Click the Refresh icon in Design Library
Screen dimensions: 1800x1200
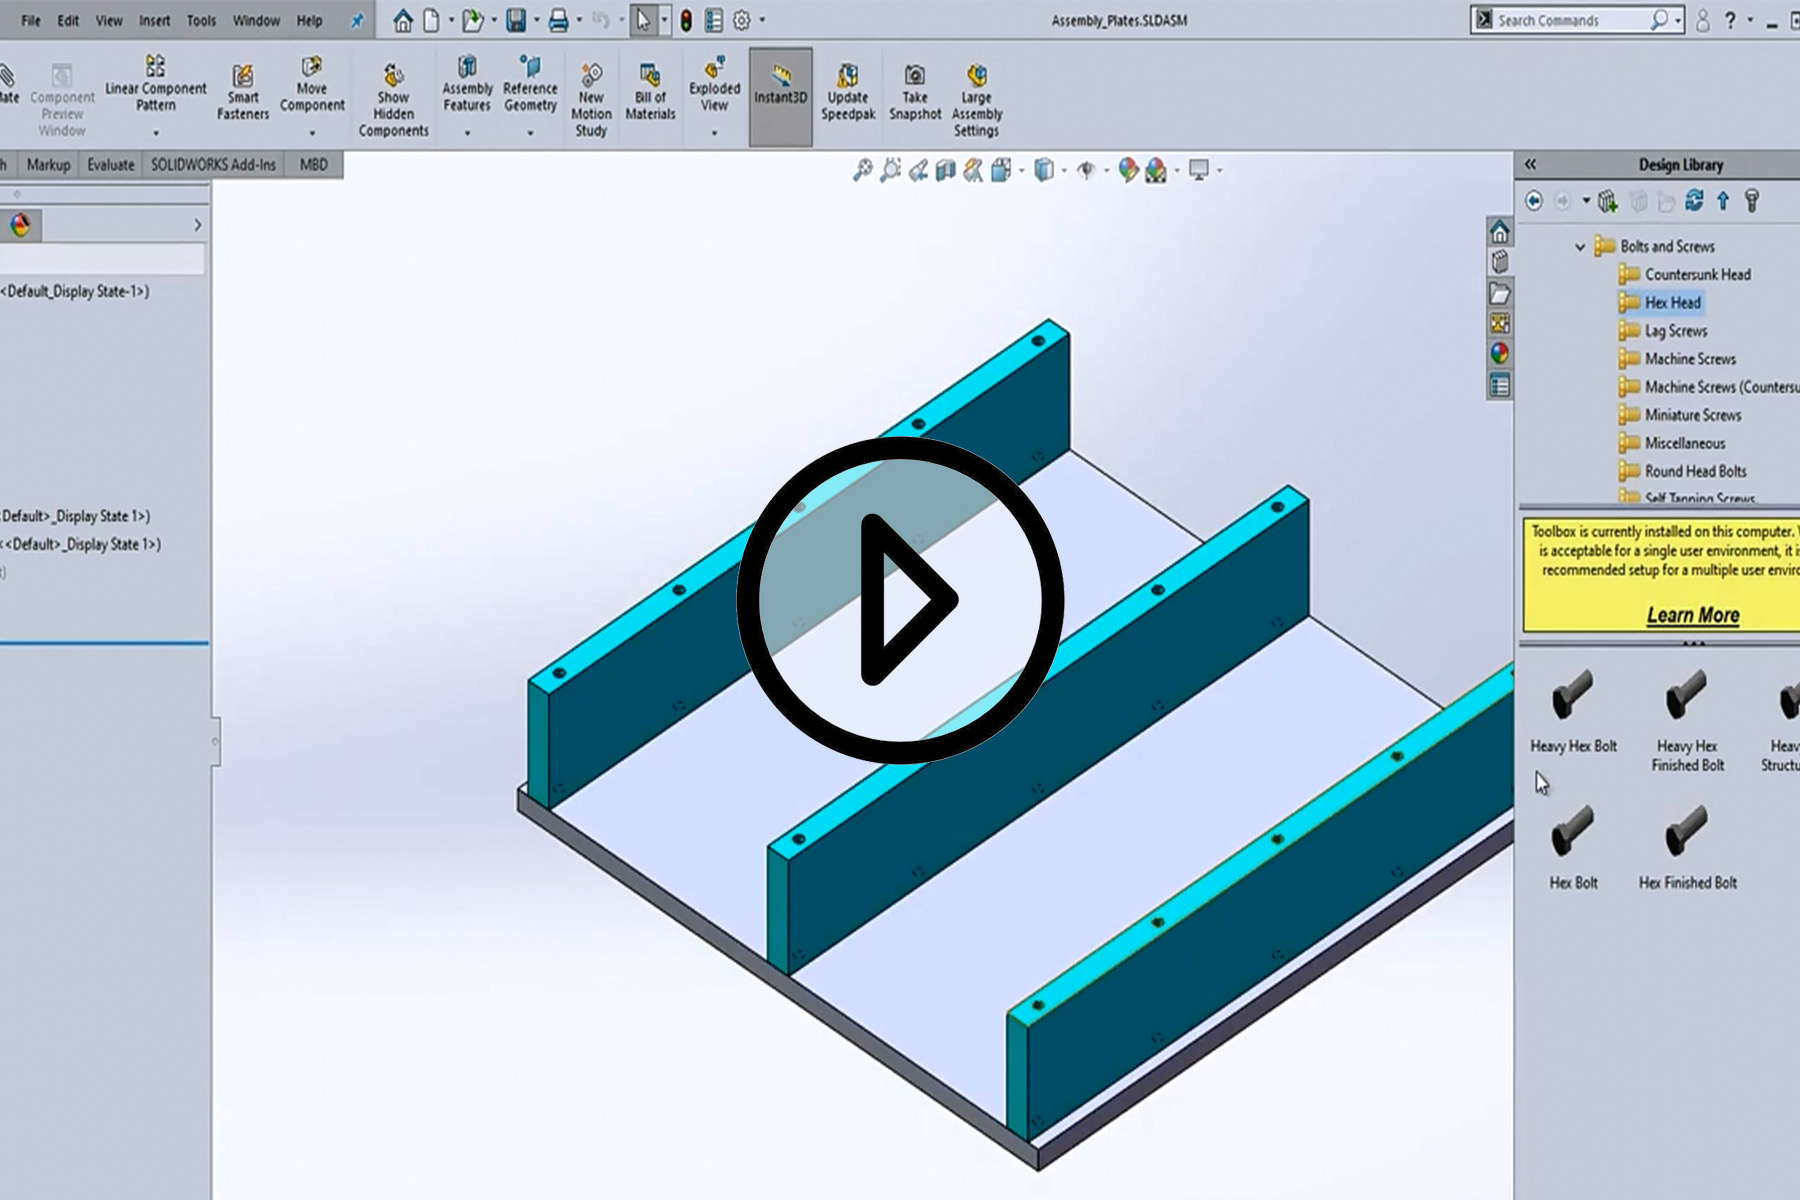(x=1694, y=200)
